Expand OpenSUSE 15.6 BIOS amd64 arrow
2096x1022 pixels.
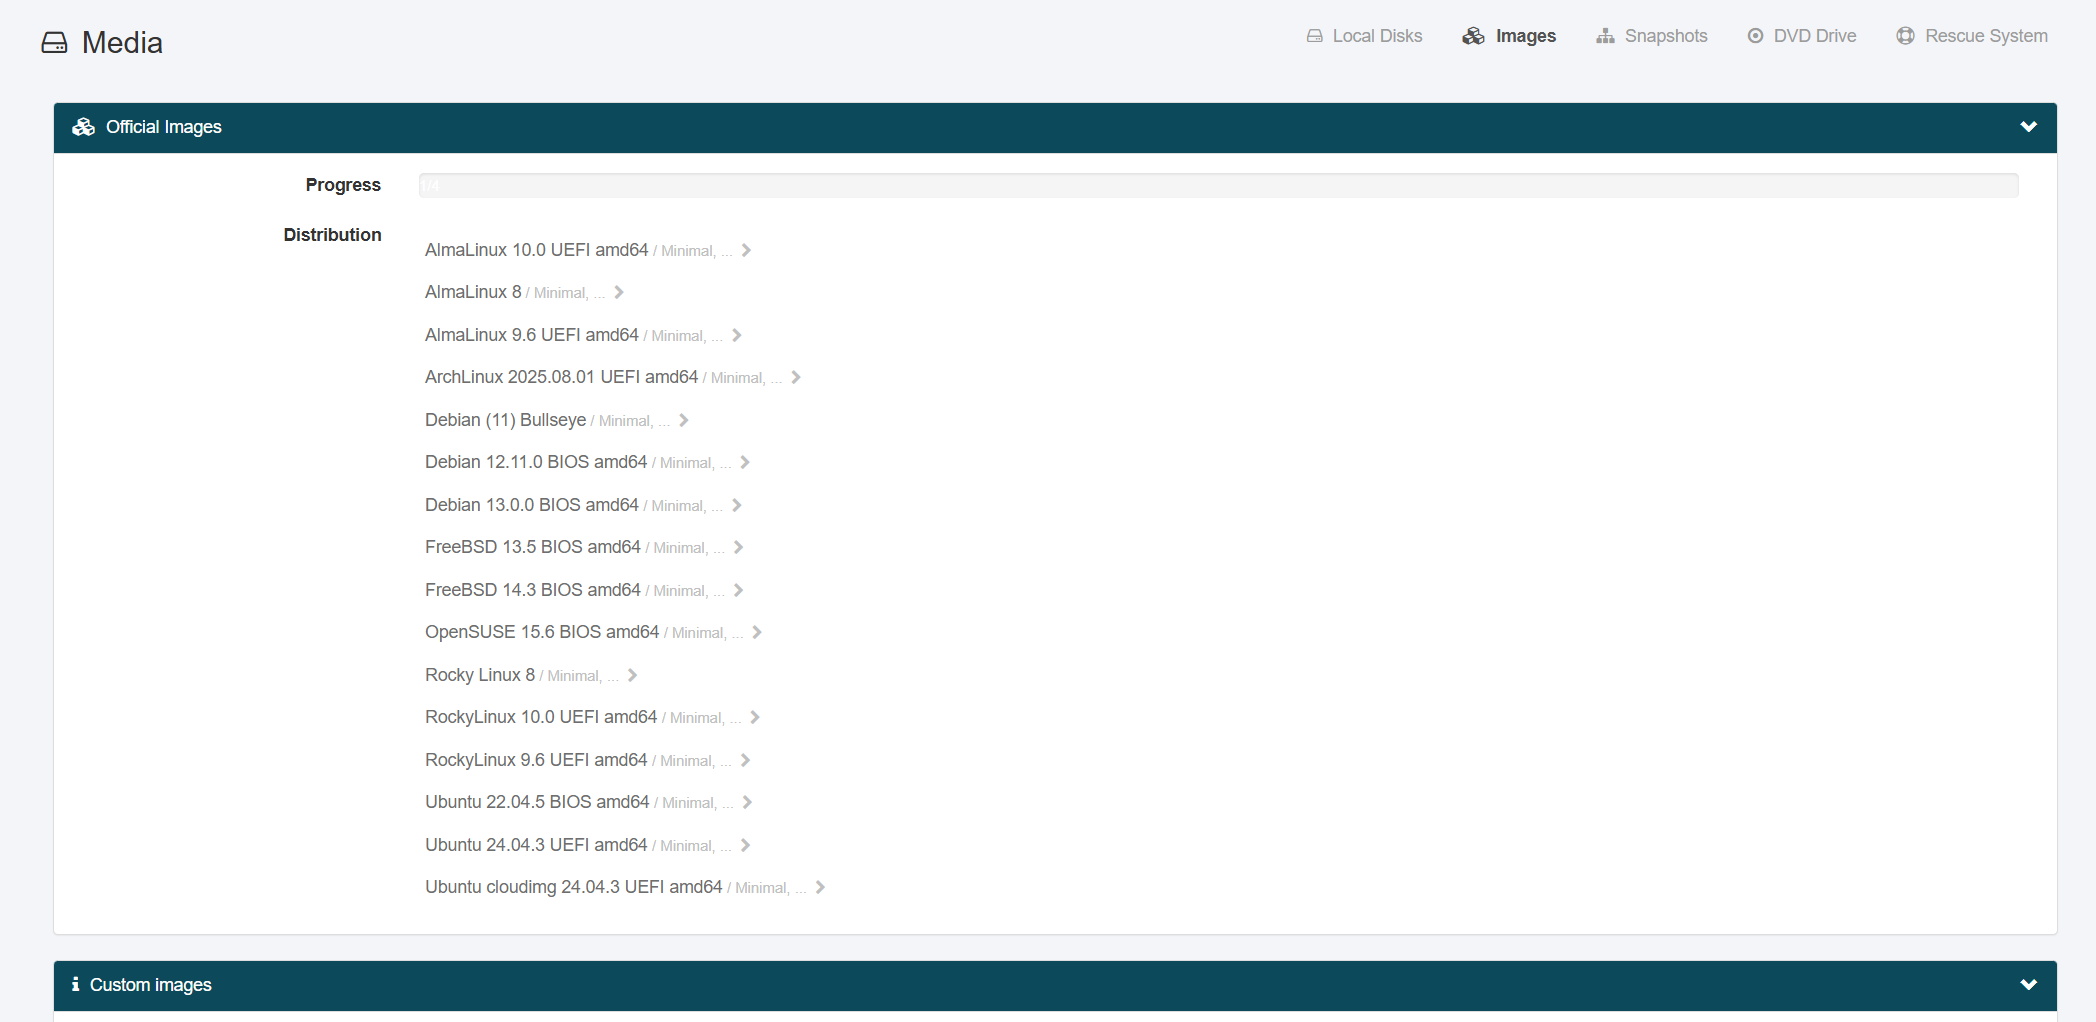(757, 632)
